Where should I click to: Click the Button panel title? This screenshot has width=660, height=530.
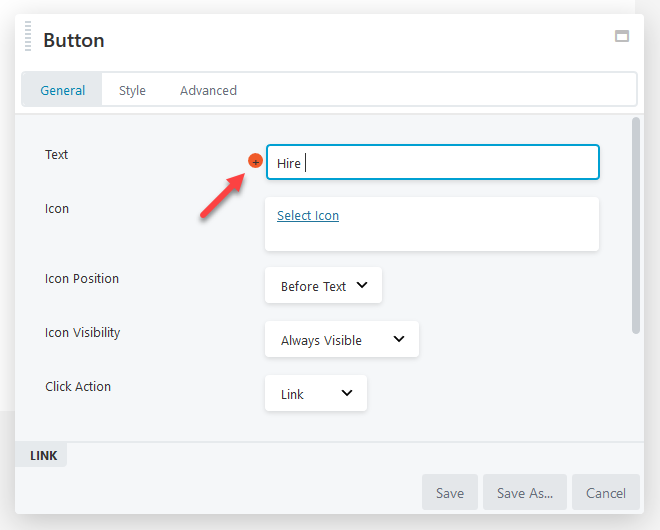74,40
